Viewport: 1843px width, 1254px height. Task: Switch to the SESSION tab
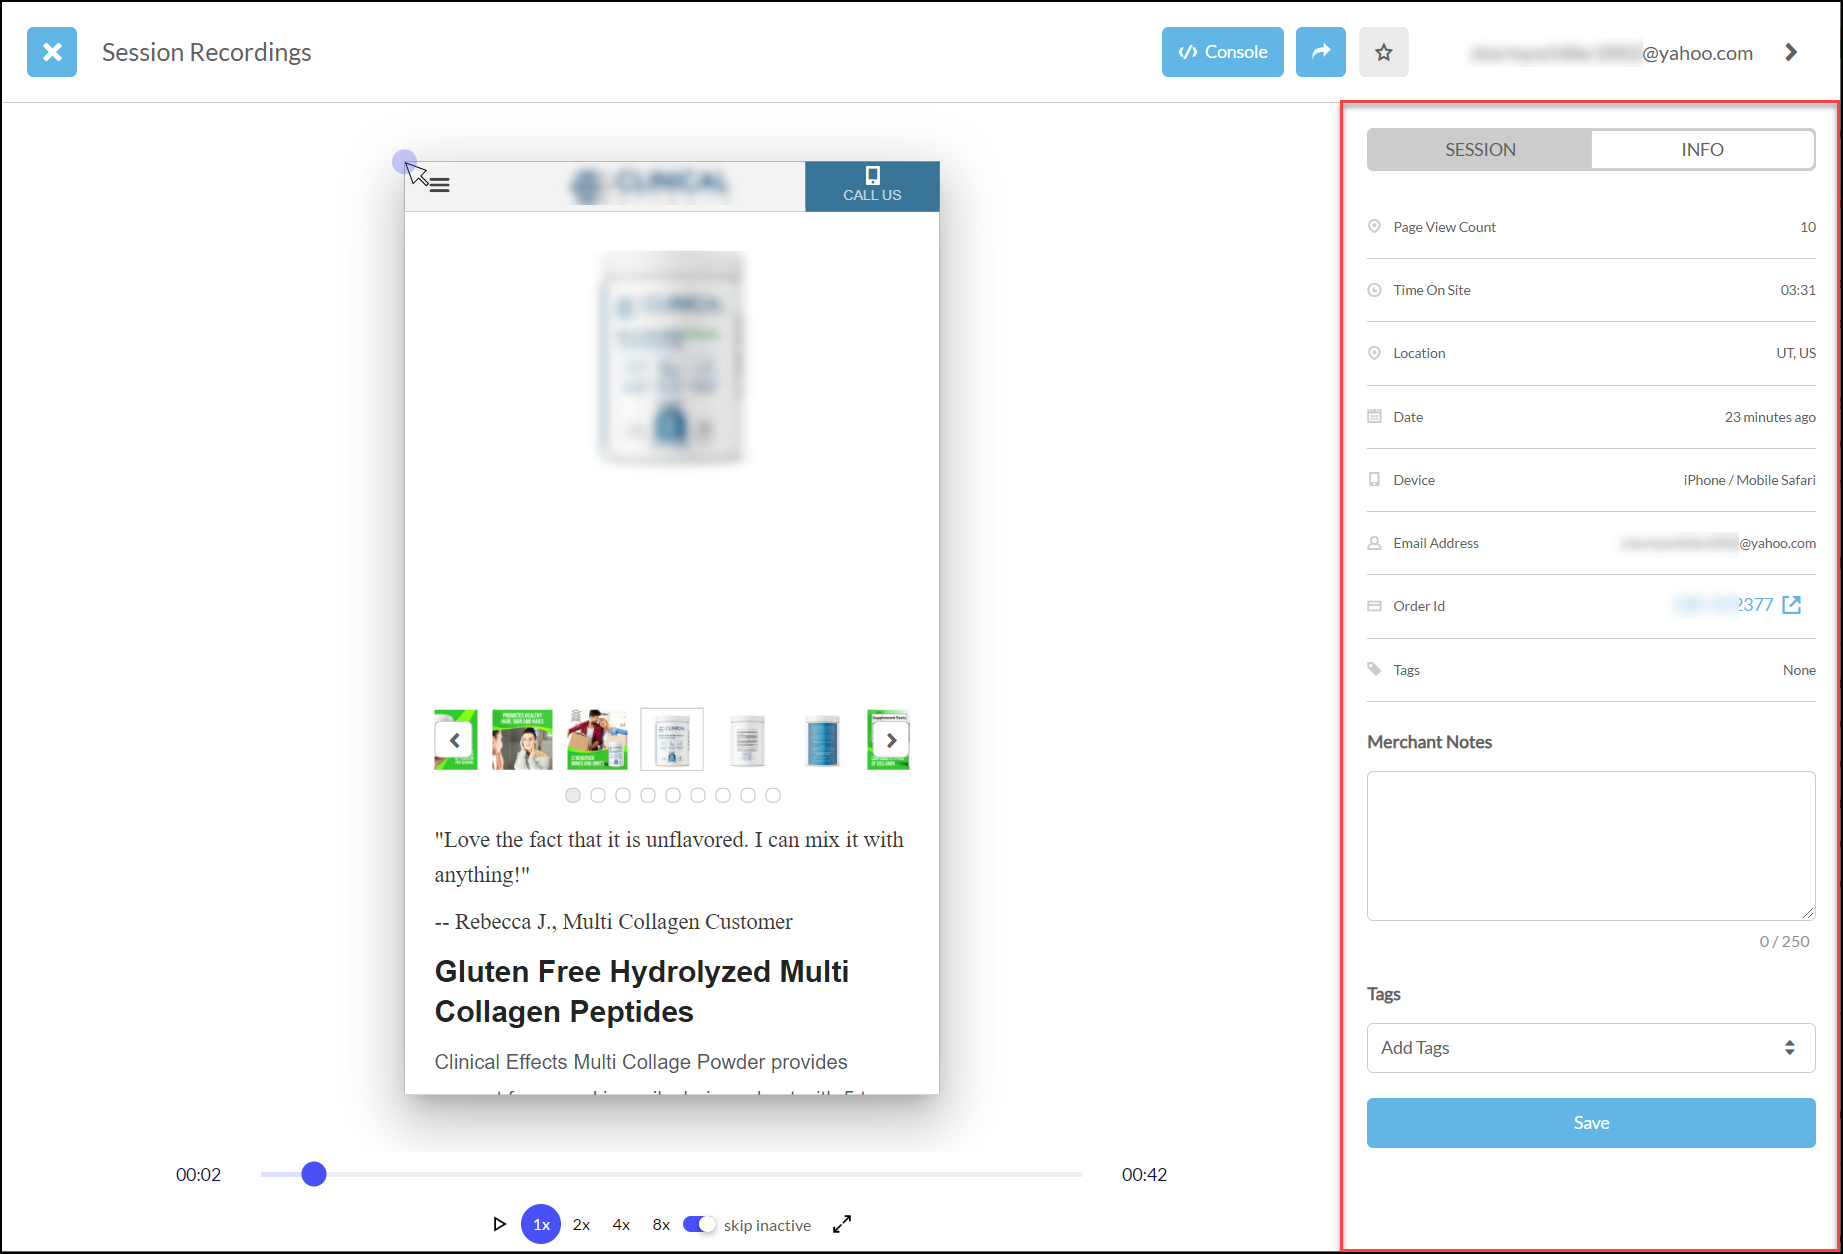1480,149
